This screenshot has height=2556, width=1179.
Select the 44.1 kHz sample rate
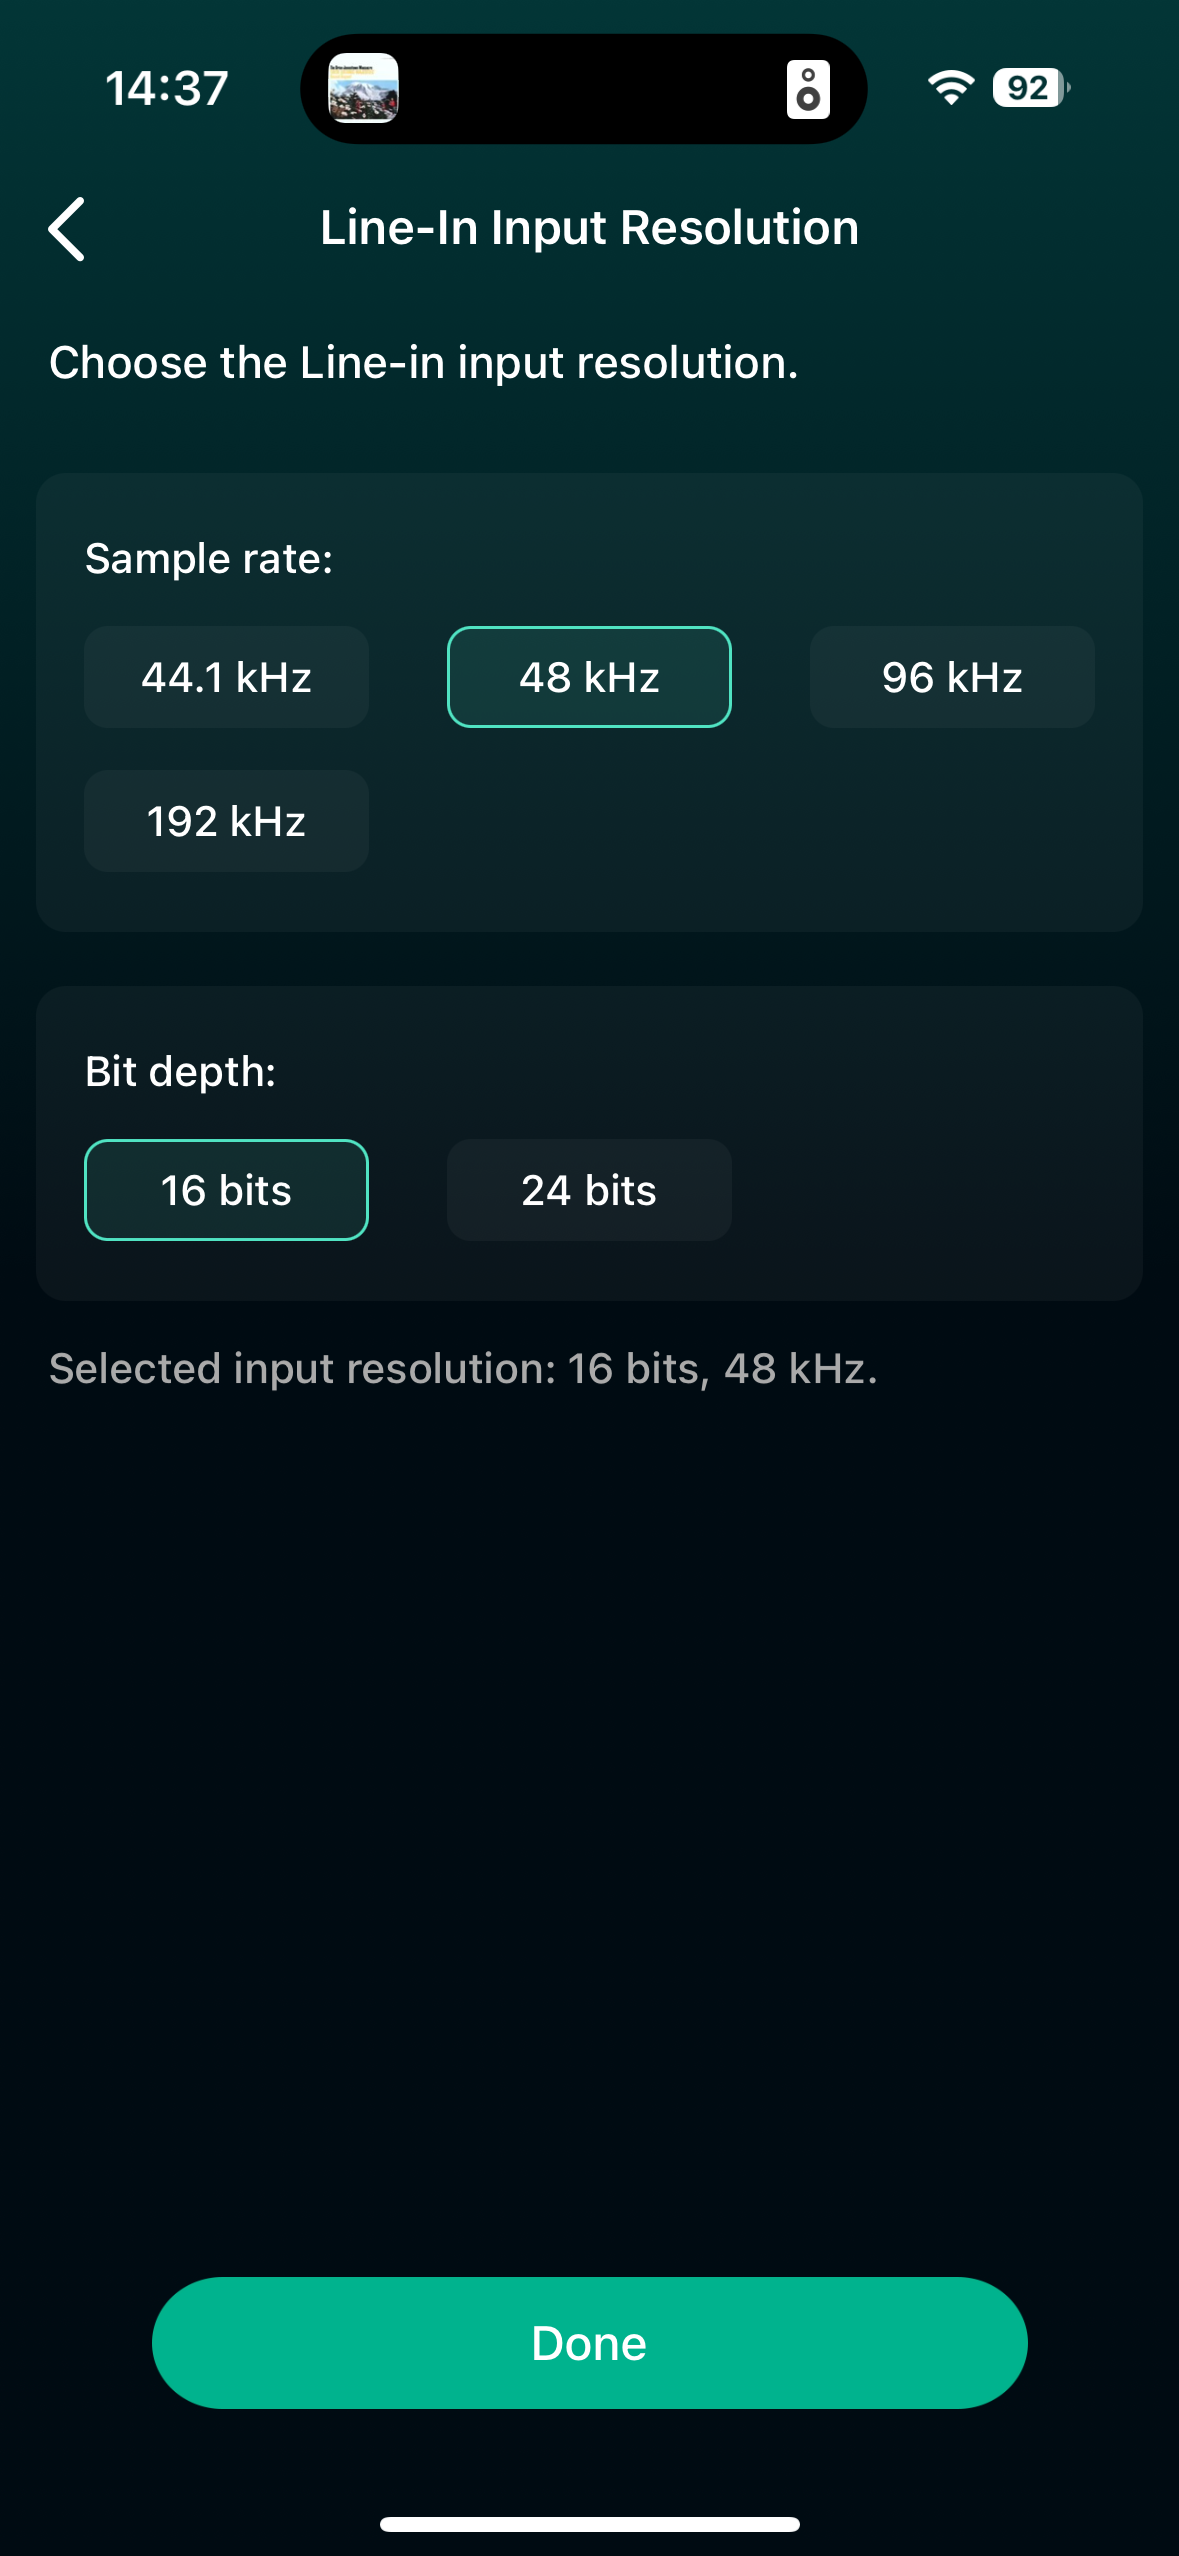pyautogui.click(x=226, y=677)
